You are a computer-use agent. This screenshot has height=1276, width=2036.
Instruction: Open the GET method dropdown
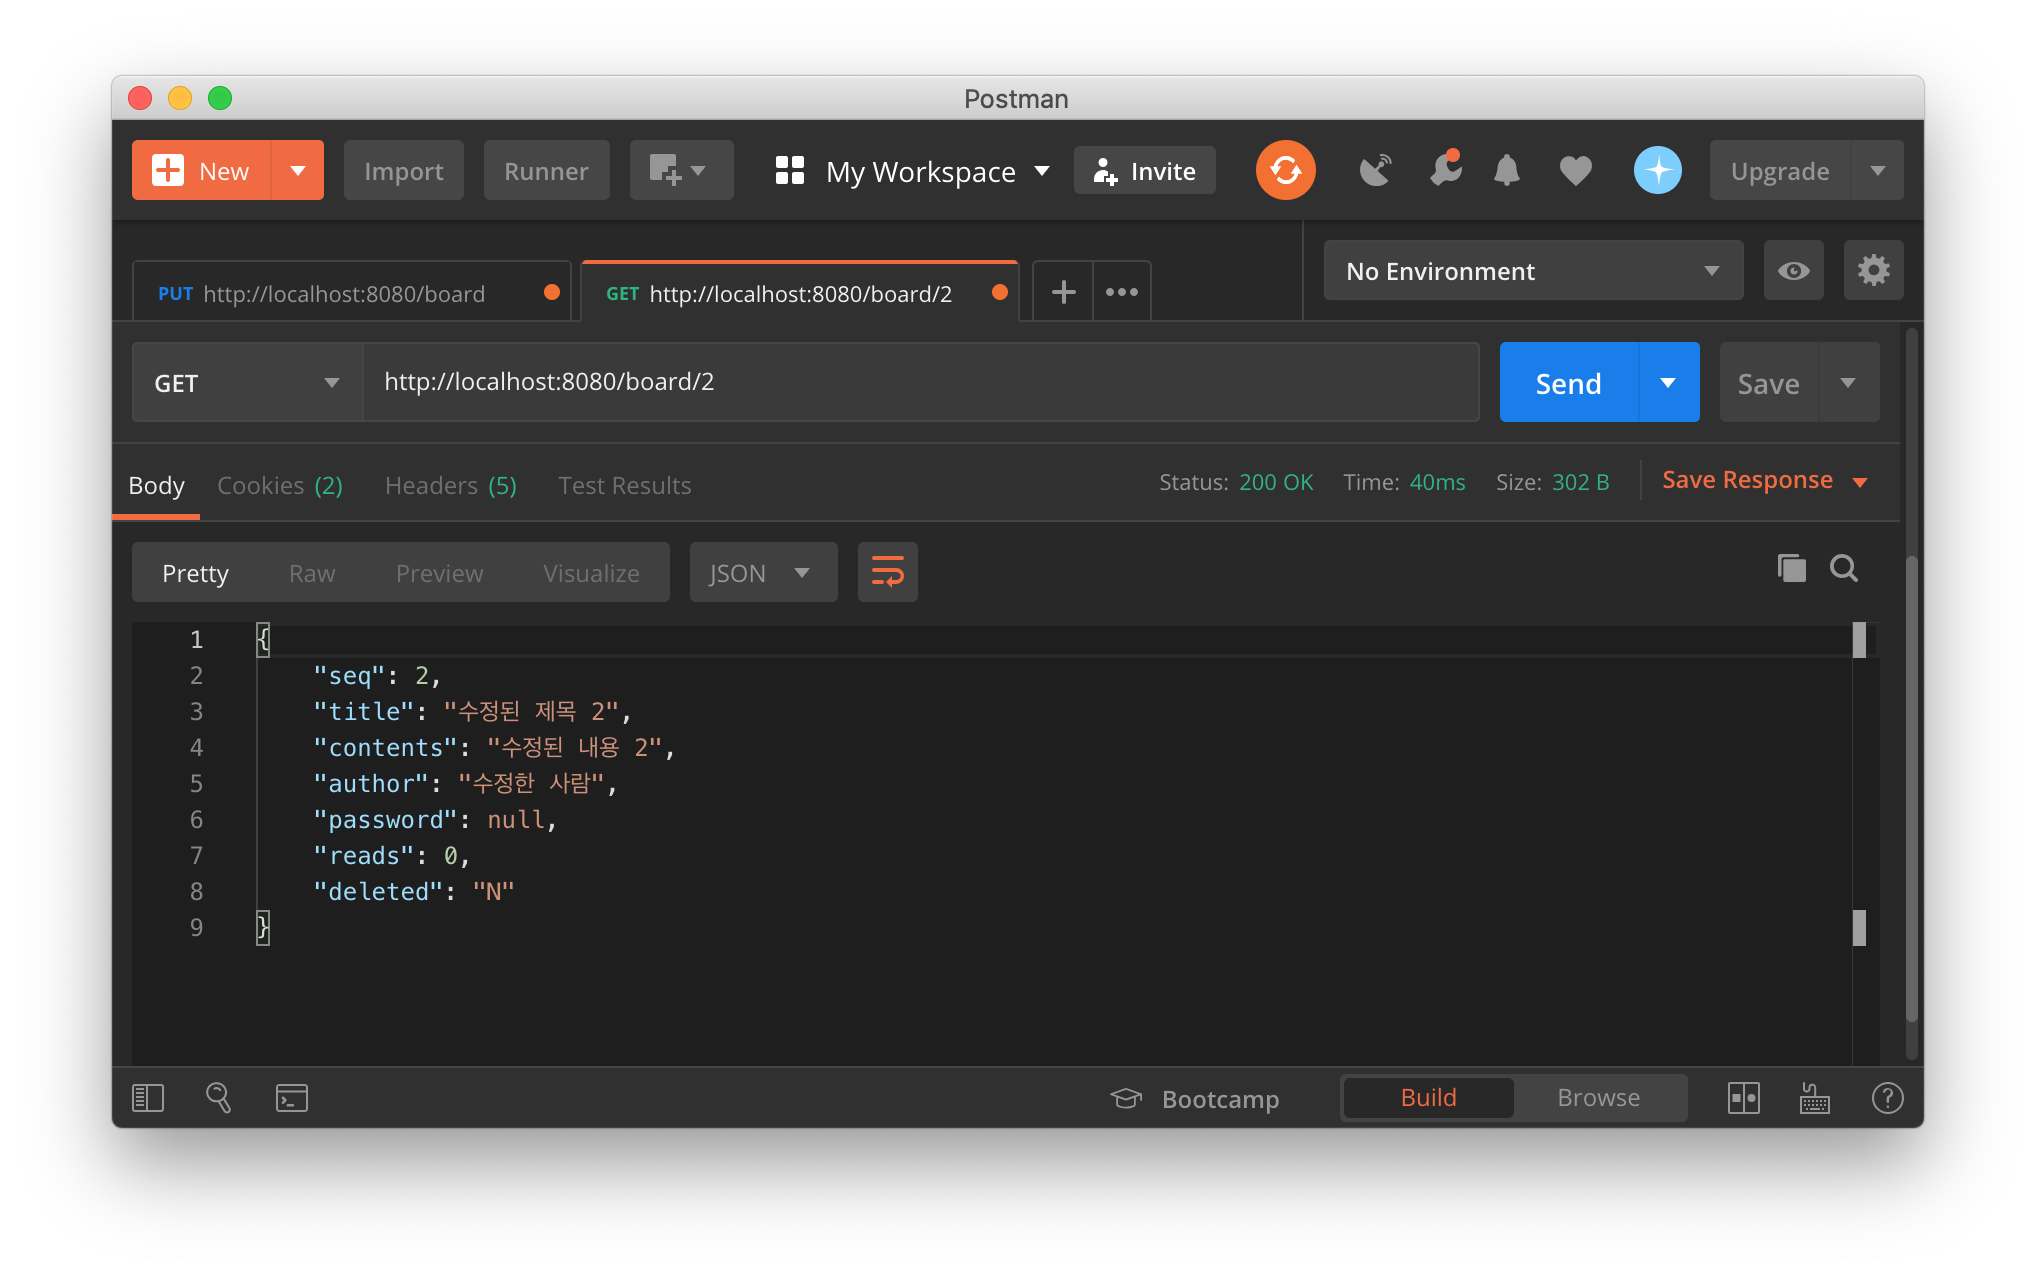247,383
